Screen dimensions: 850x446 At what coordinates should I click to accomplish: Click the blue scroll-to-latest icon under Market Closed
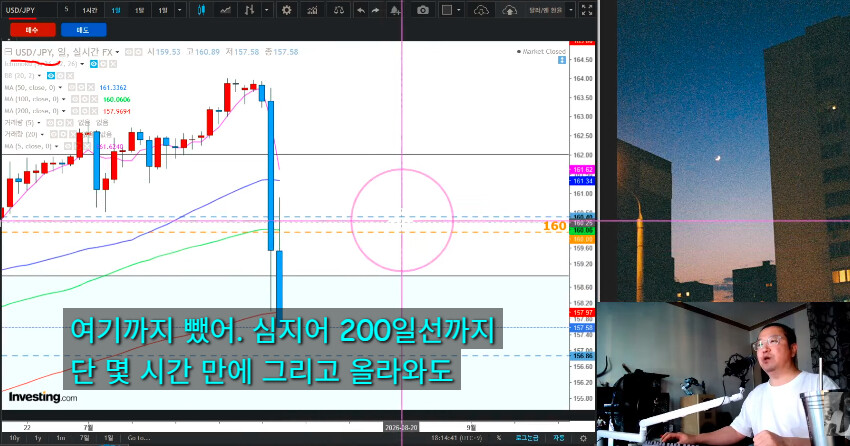pos(562,60)
